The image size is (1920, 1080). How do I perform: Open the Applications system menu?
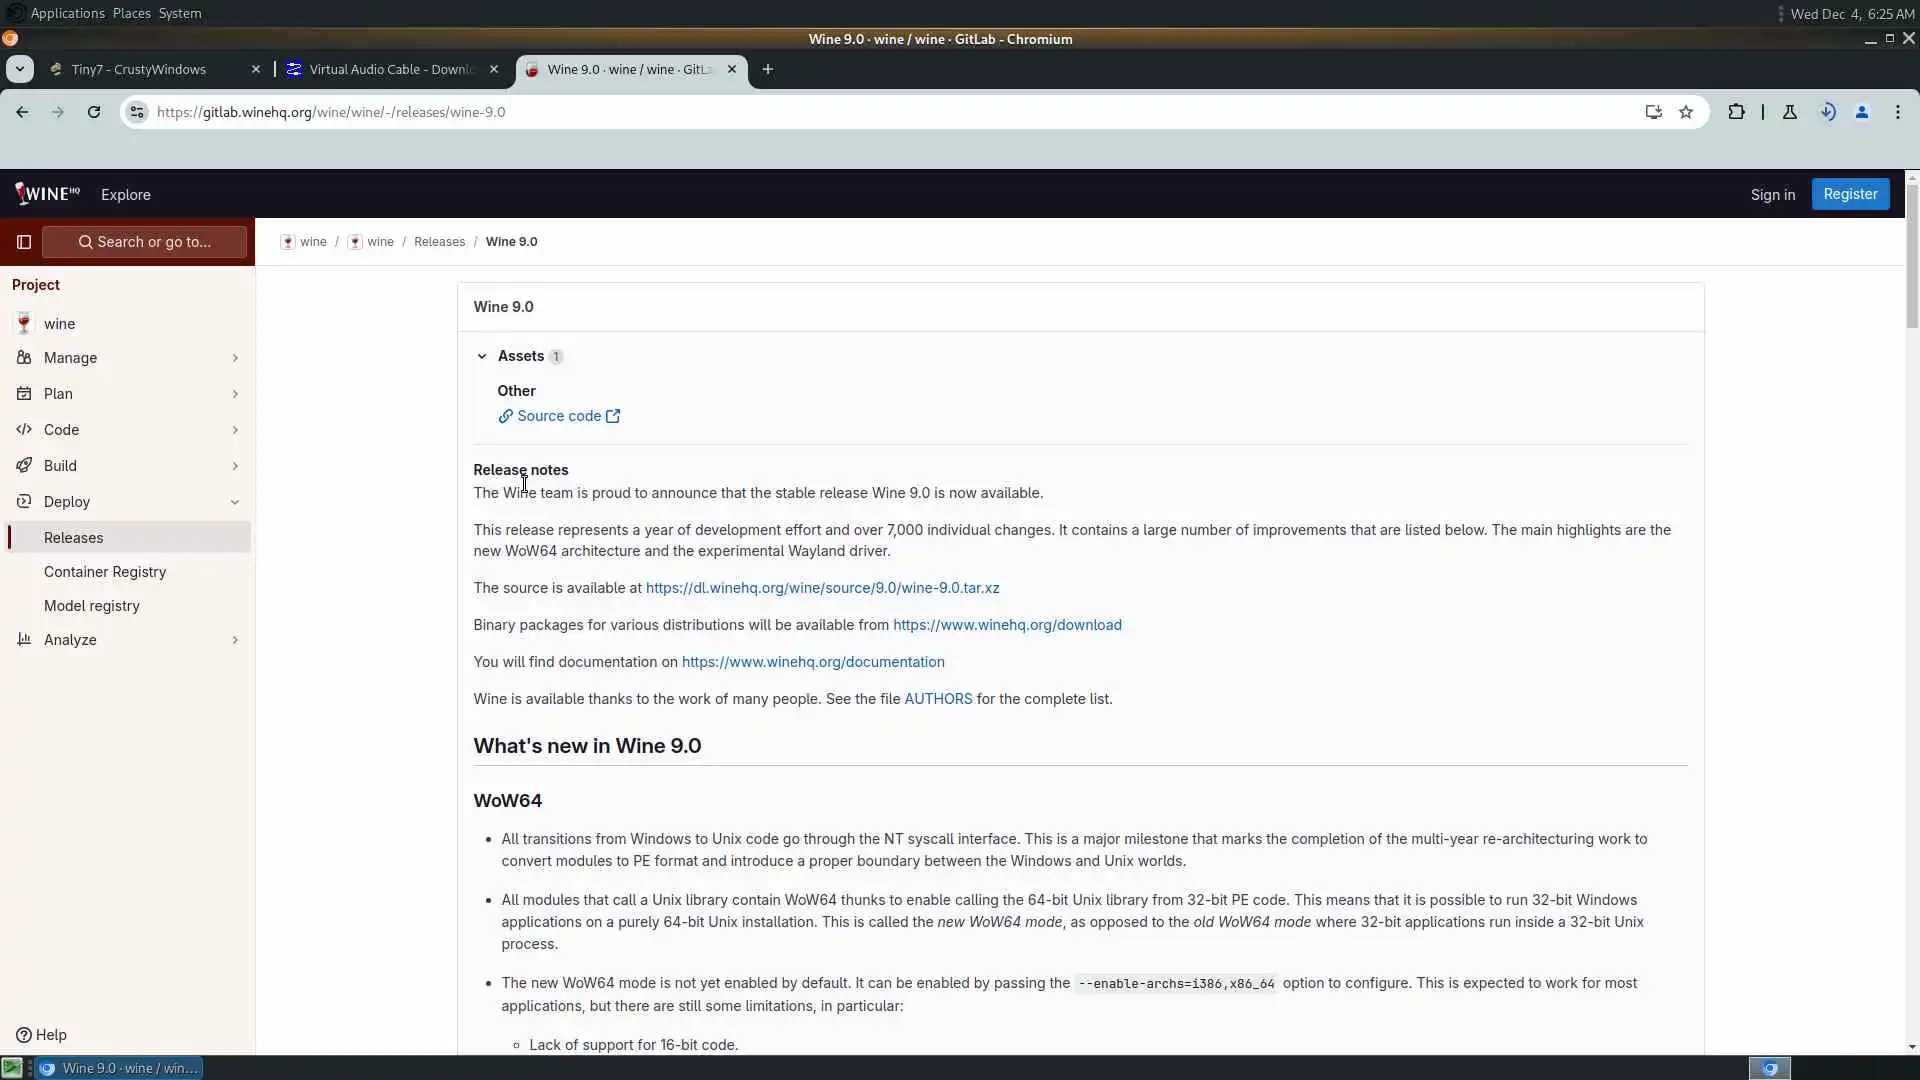click(67, 13)
